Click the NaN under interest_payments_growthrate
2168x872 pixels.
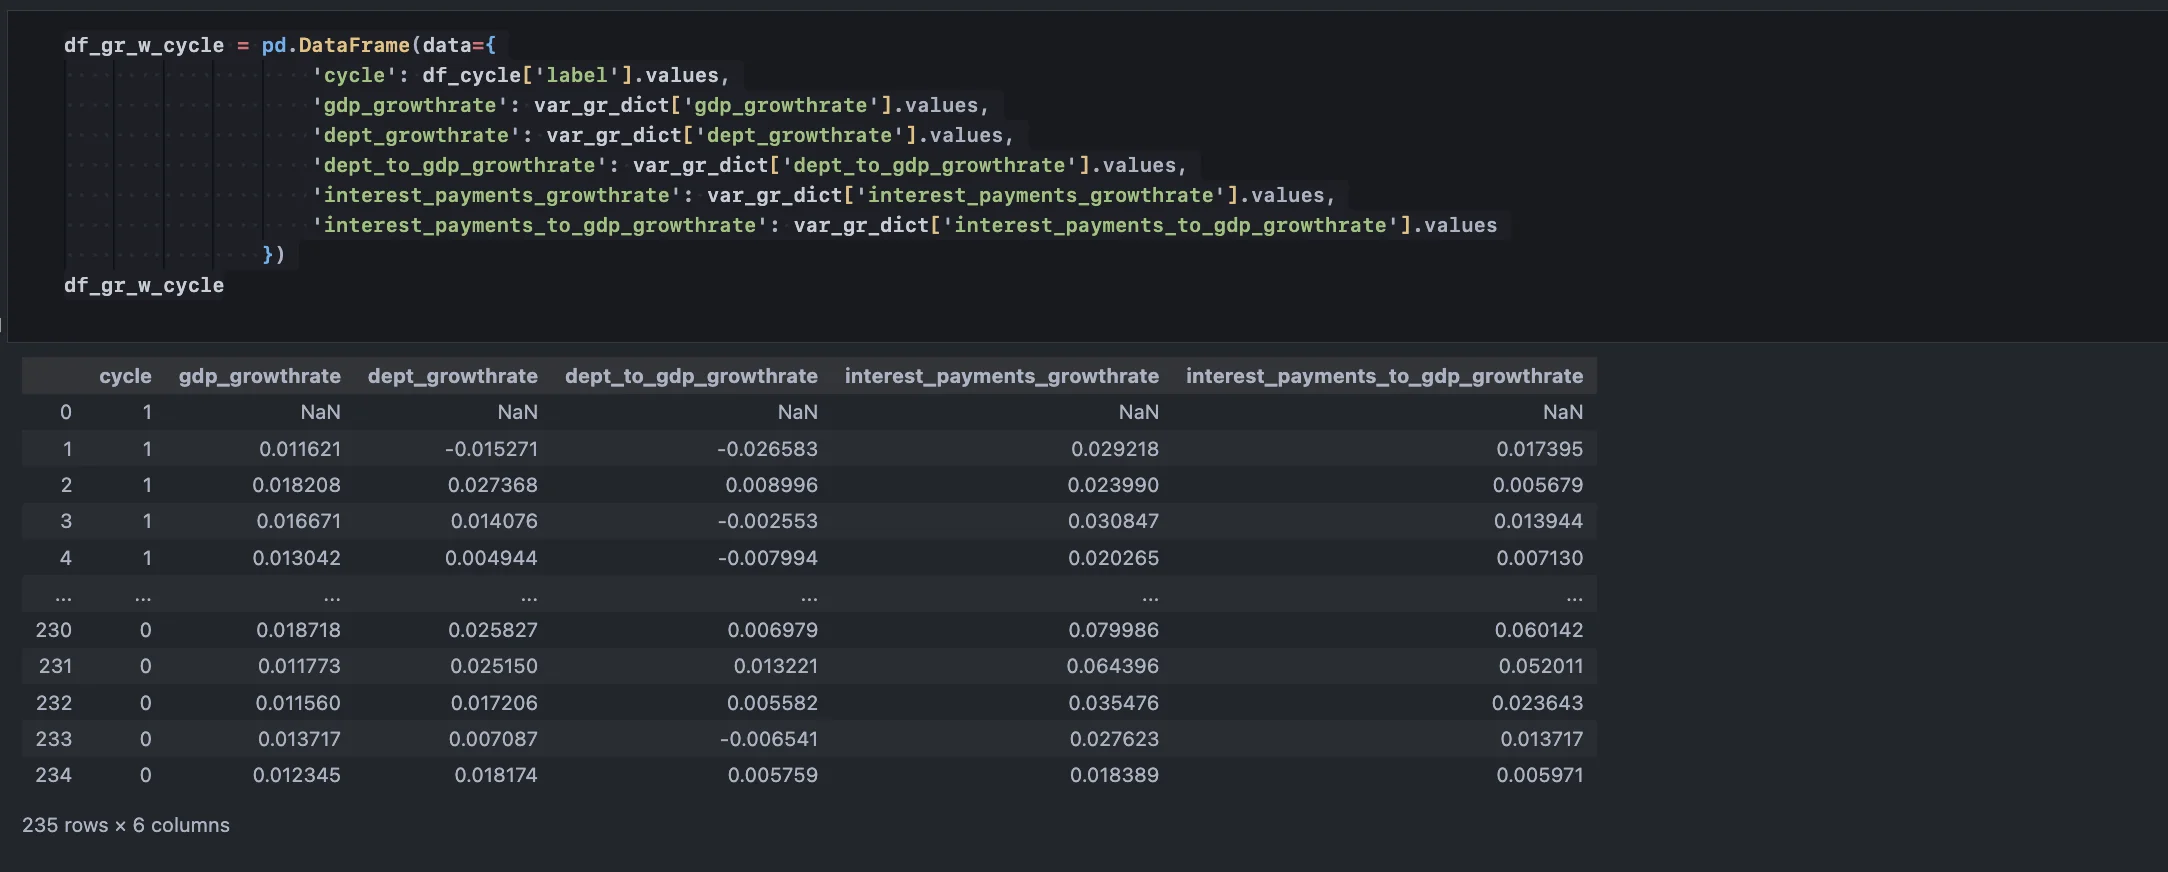1138,412
